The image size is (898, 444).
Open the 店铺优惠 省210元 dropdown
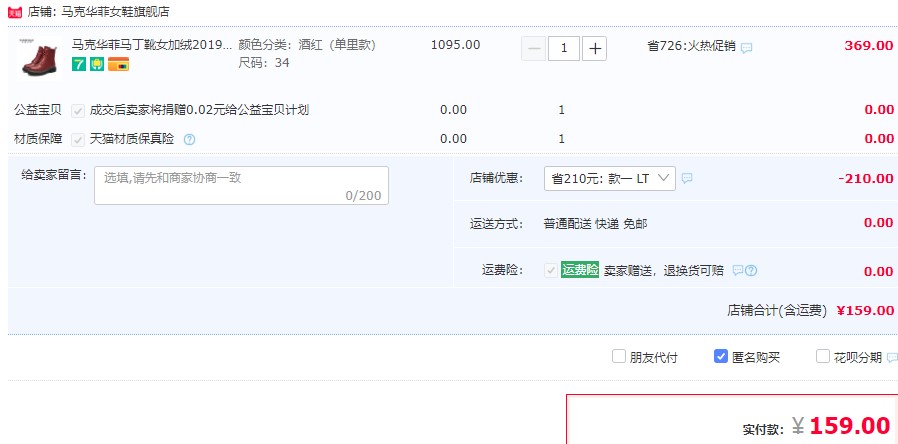pyautogui.click(x=609, y=178)
